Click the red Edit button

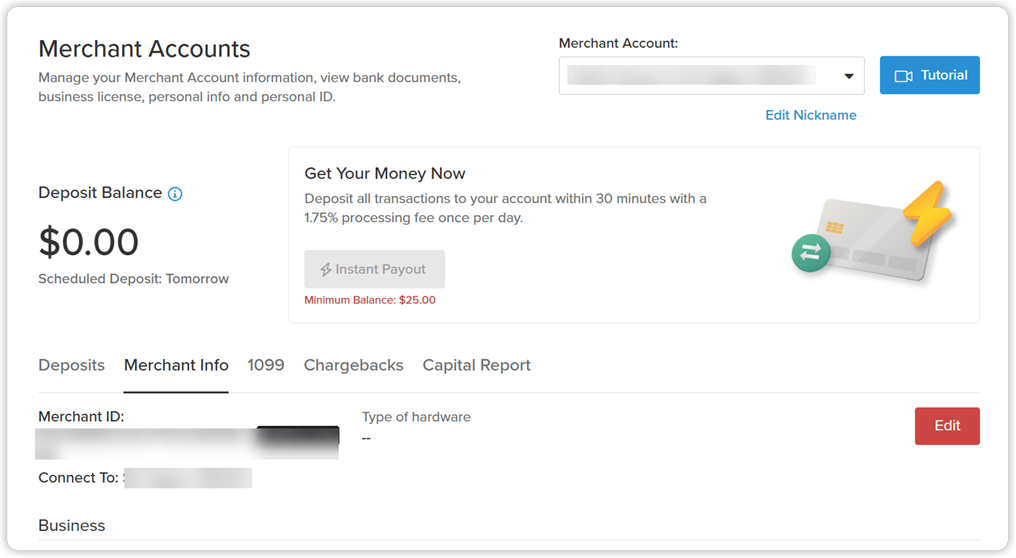click(947, 426)
